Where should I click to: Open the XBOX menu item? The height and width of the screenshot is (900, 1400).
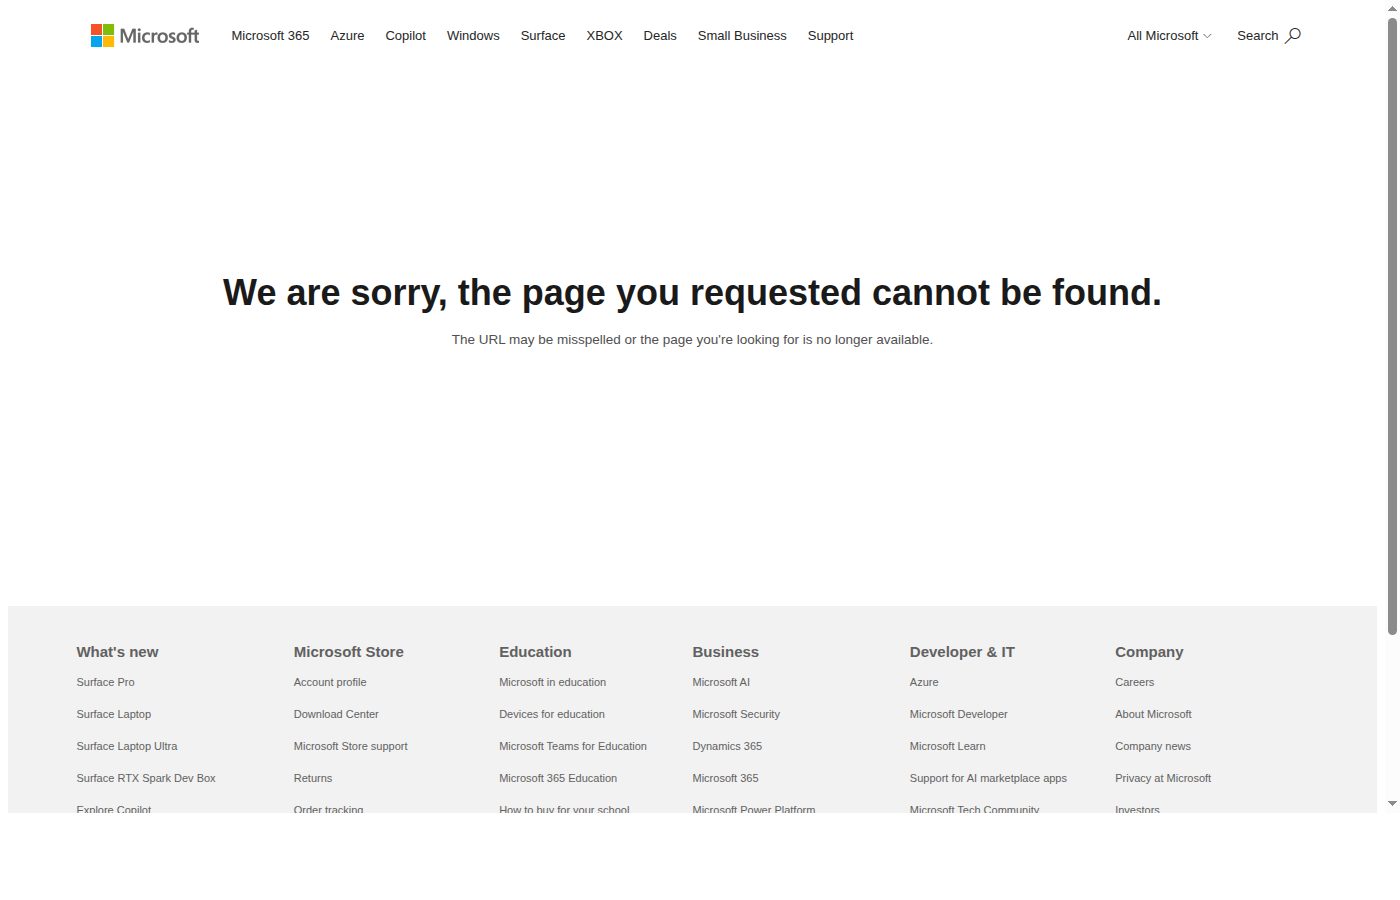point(604,35)
